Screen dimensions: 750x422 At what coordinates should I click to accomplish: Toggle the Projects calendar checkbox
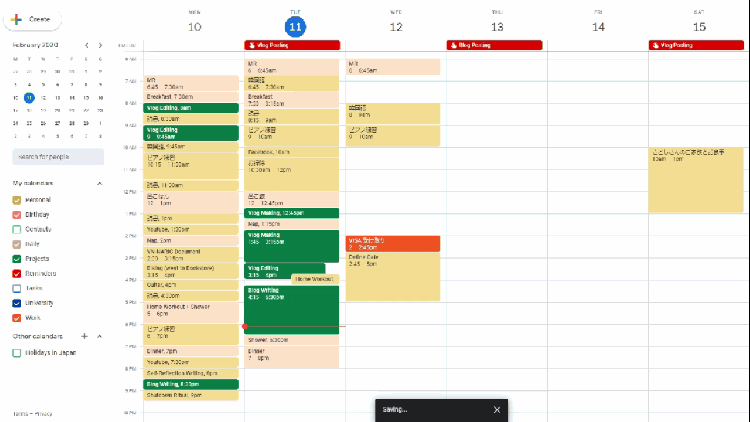click(17, 258)
